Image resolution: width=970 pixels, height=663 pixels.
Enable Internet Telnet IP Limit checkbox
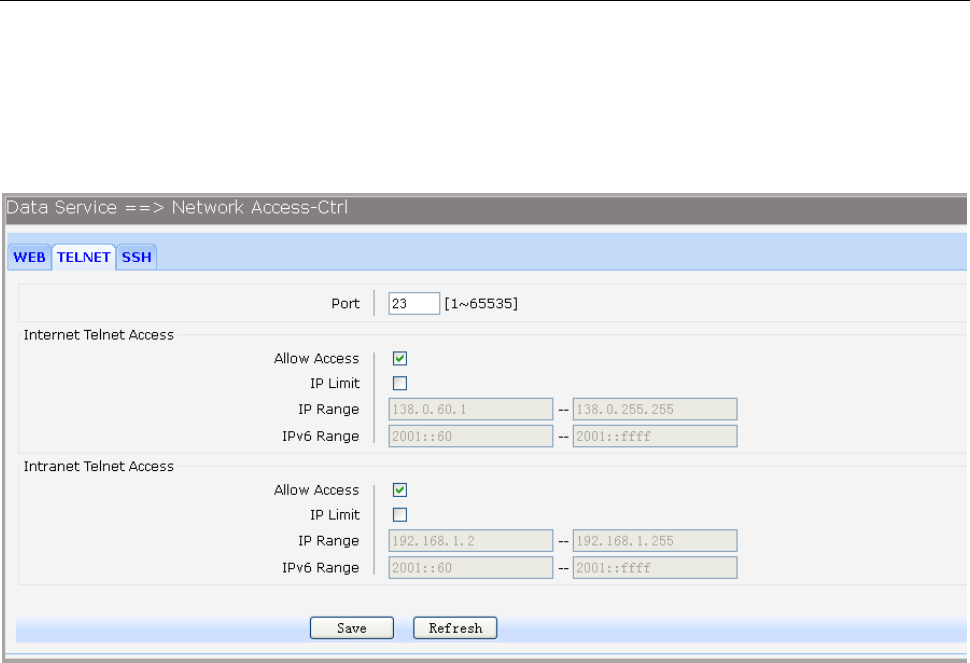pos(400,383)
